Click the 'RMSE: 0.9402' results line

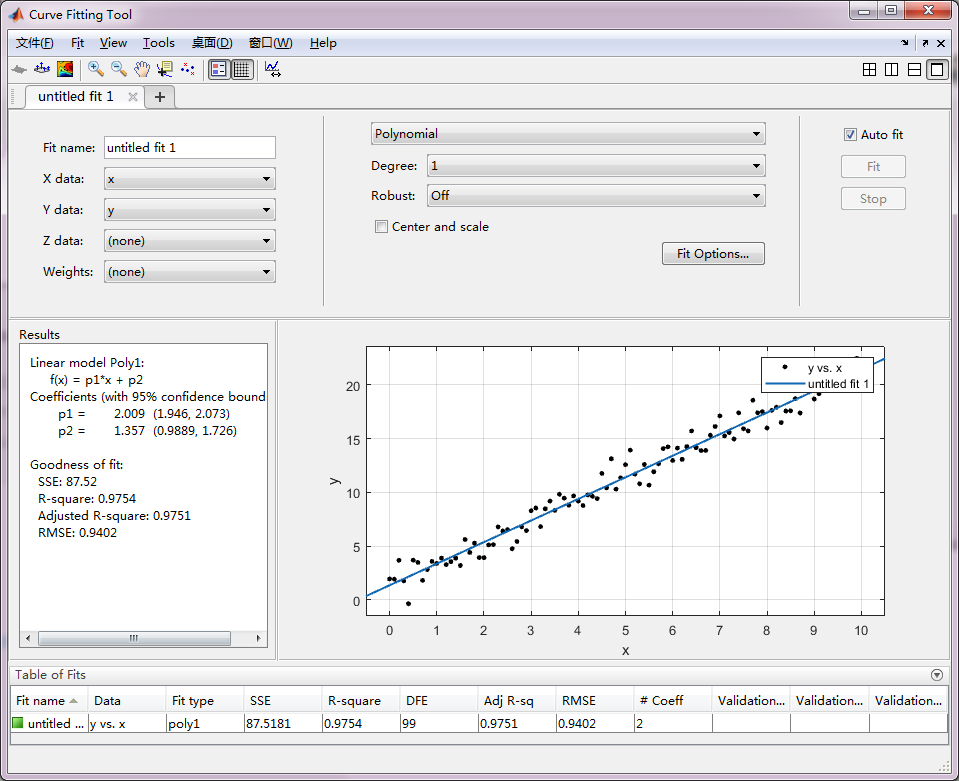[77, 533]
